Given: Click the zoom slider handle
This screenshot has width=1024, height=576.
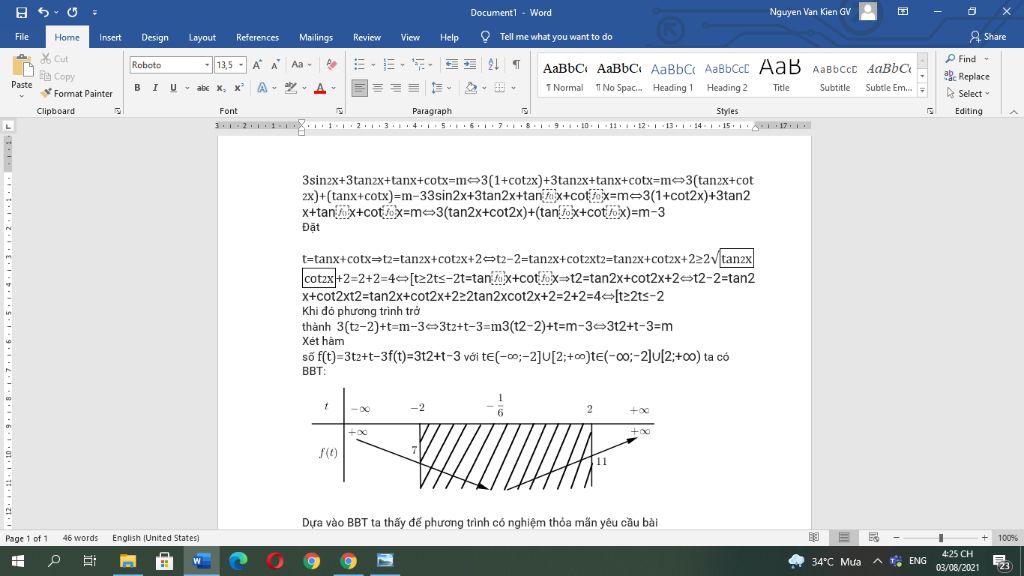Looking at the screenshot, I should point(940,537).
